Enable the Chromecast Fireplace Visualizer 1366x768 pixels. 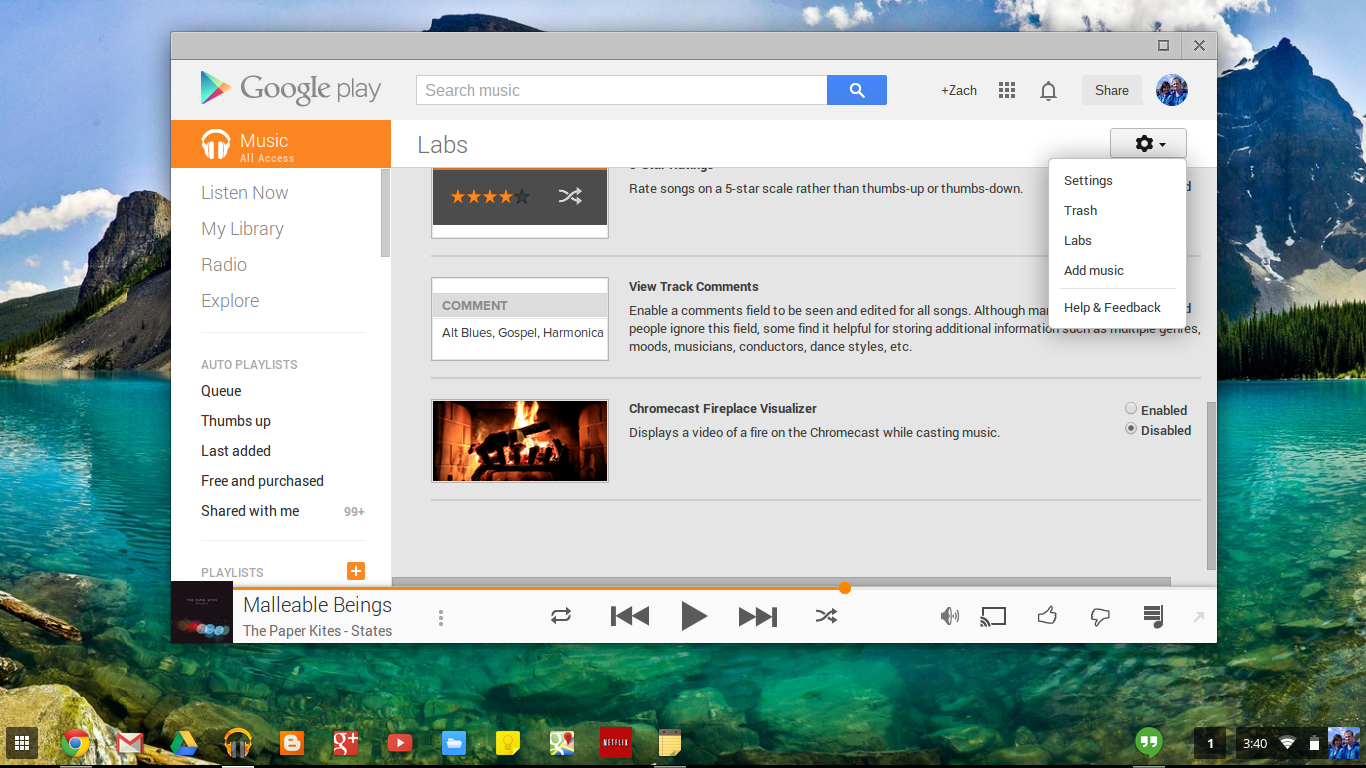tap(1131, 409)
